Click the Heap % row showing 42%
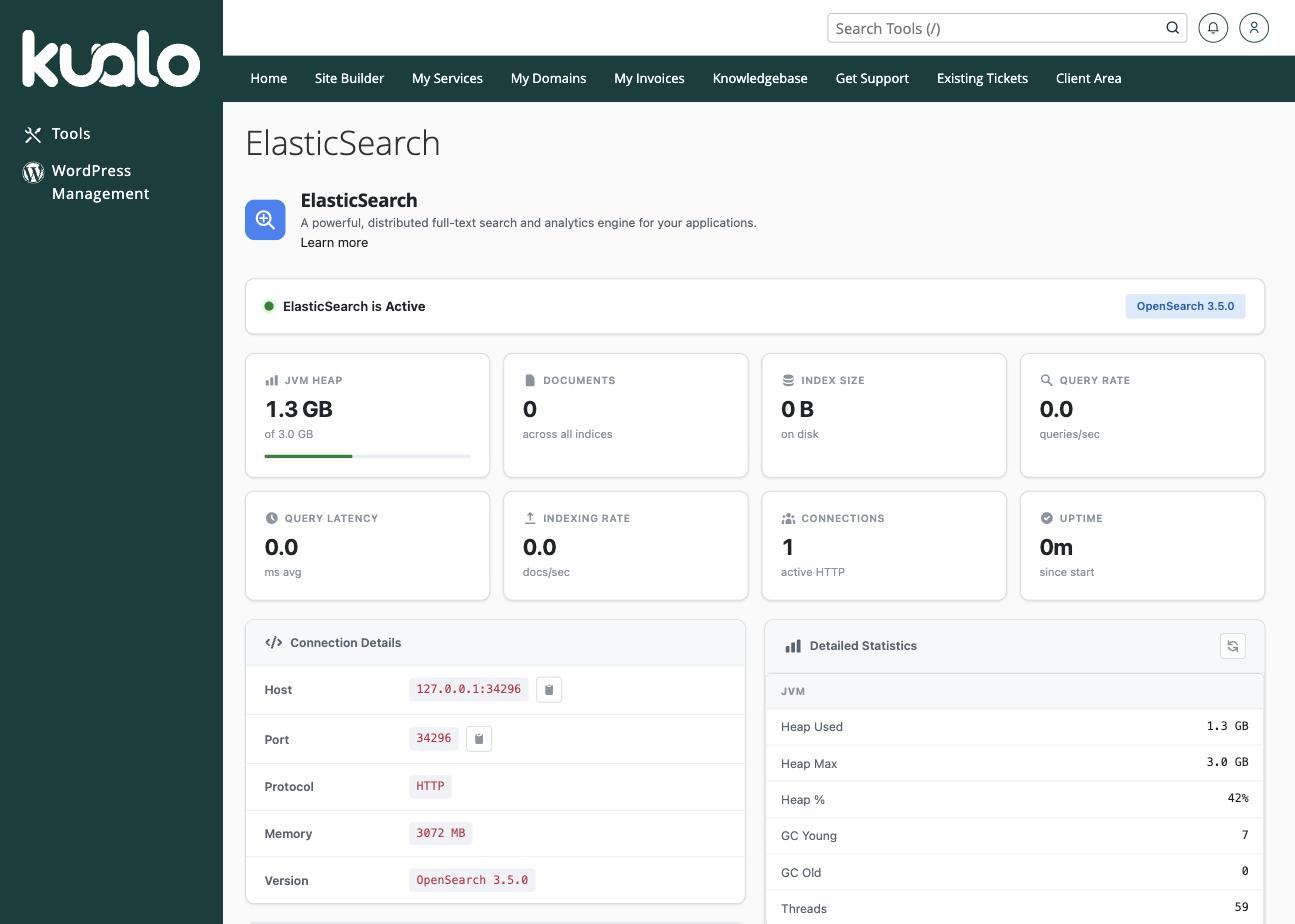1295x924 pixels. (1014, 799)
